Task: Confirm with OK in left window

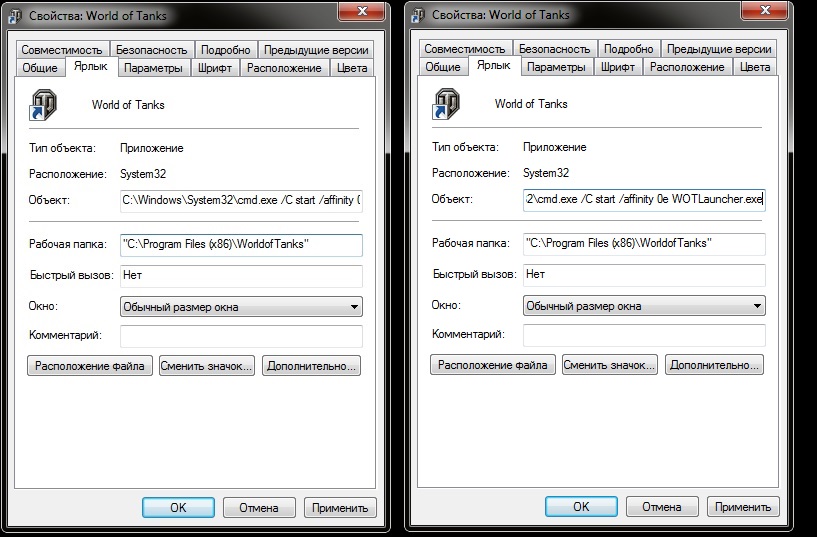Action: [178, 507]
